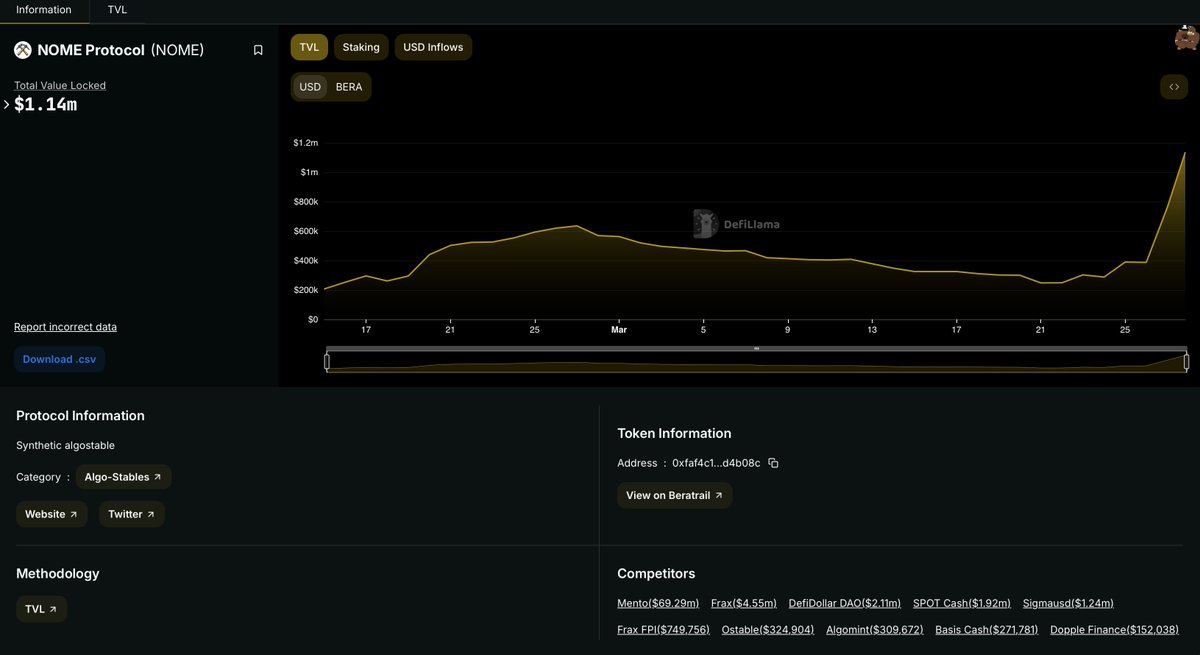1200x655 pixels.
Task: Click the Mar label on chart axis
Action: (x=619, y=330)
